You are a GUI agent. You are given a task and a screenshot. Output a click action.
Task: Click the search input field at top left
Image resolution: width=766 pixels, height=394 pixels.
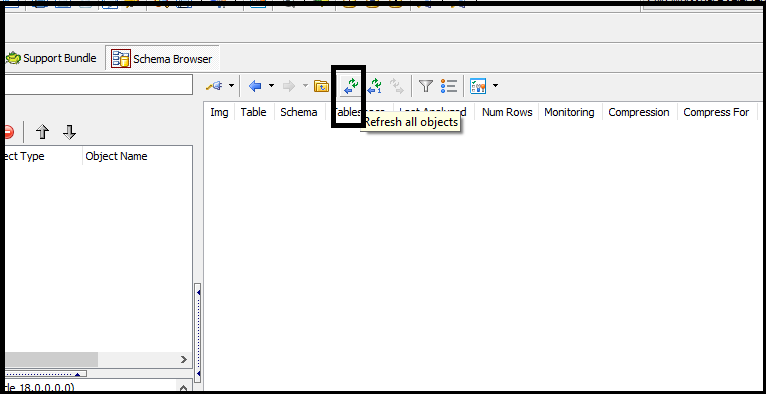pos(99,85)
